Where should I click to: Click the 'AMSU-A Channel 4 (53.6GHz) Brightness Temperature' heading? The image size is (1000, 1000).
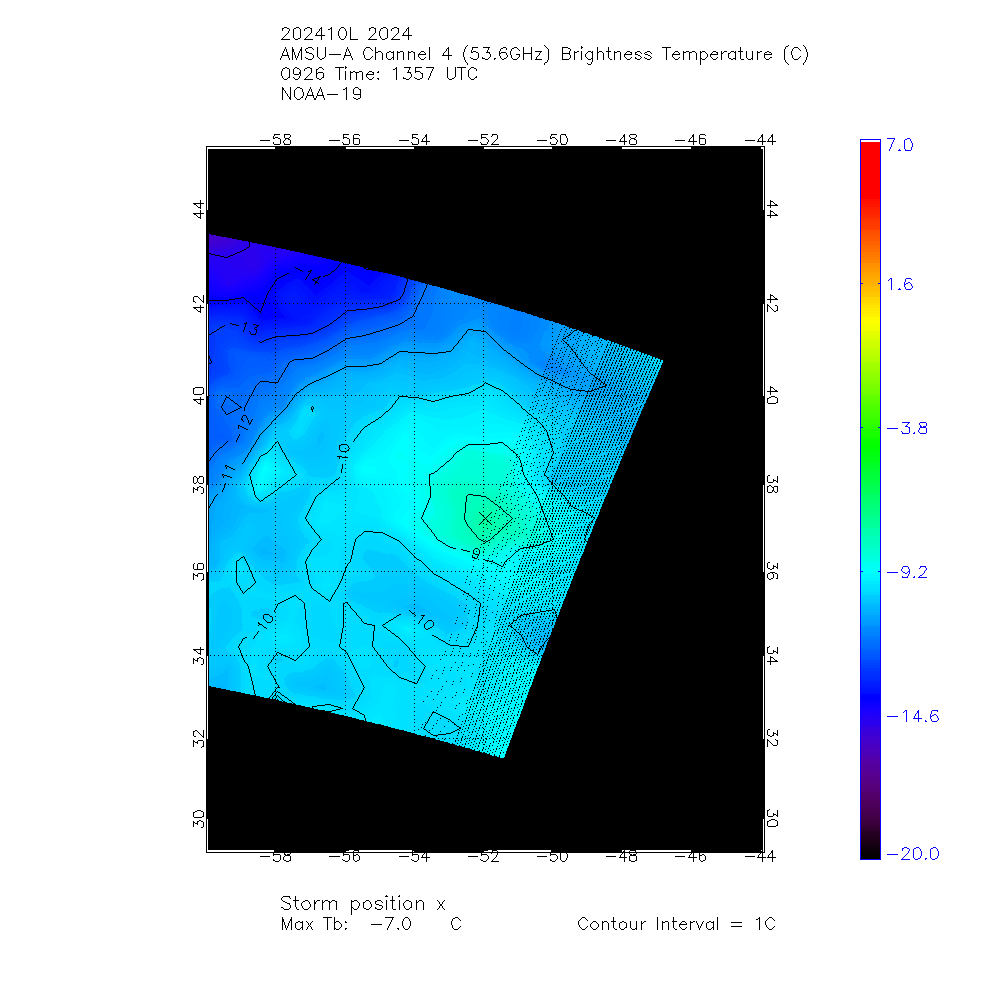point(544,54)
